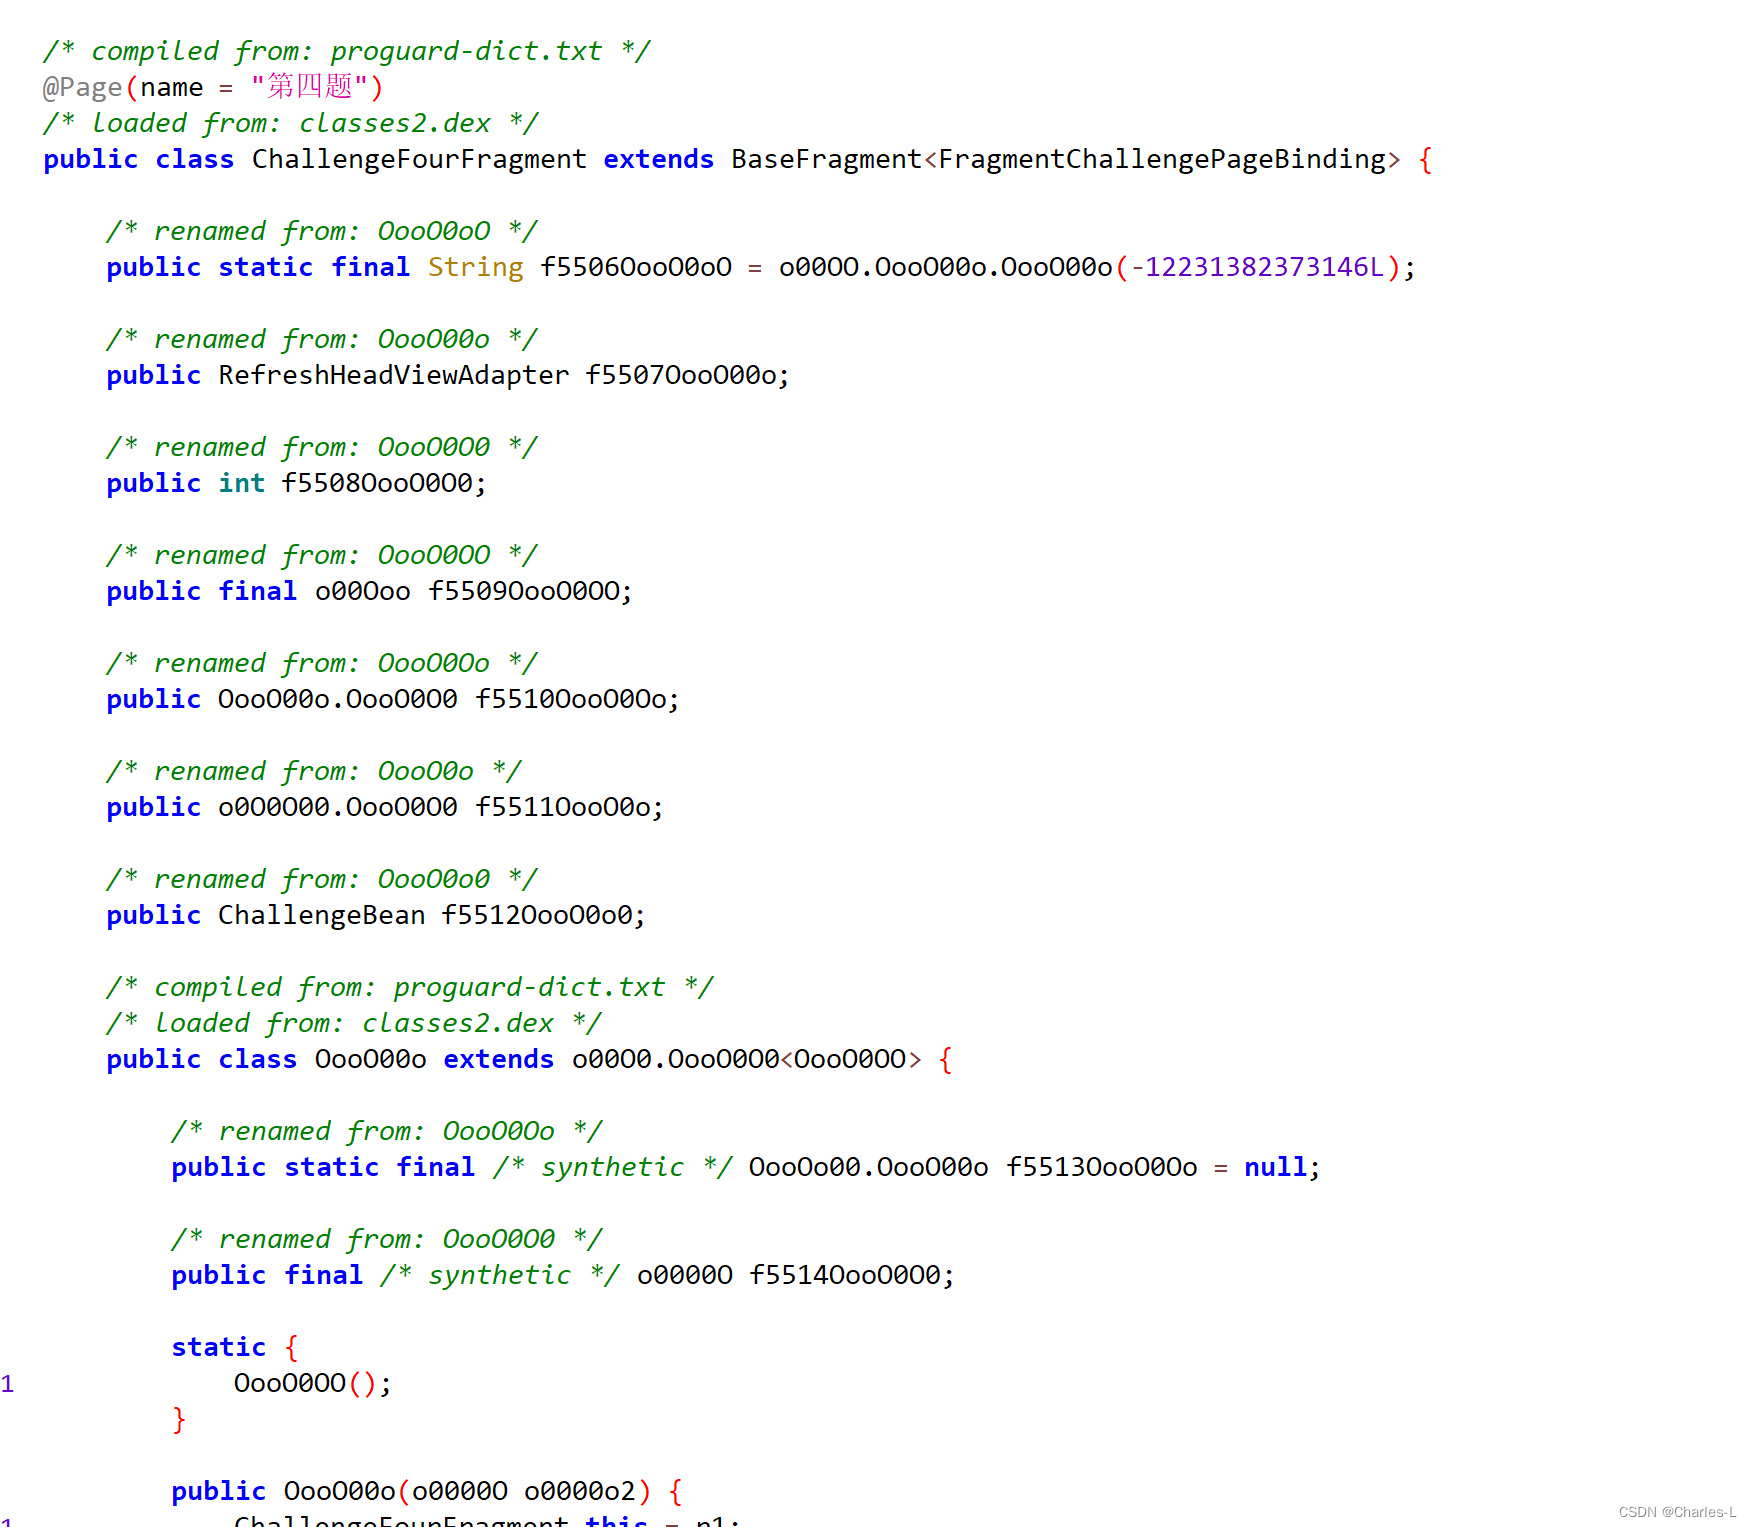Click the @Page annotation
Image resolution: width=1752 pixels, height=1527 pixels.
[x=82, y=88]
